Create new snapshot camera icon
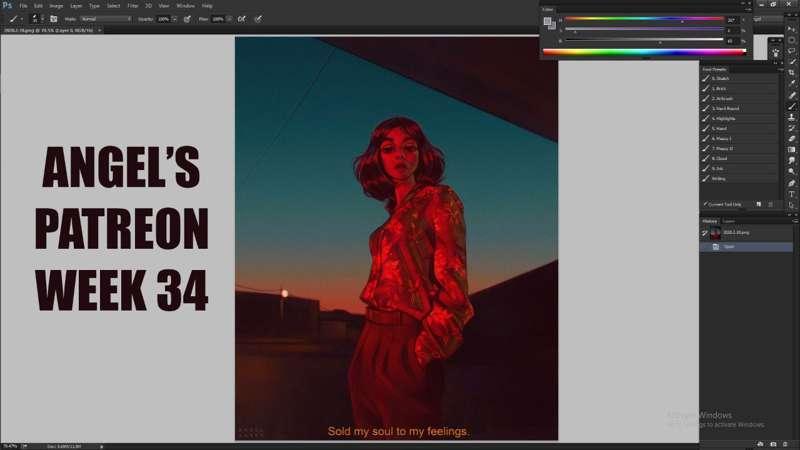Image resolution: width=800 pixels, height=450 pixels. [773, 445]
